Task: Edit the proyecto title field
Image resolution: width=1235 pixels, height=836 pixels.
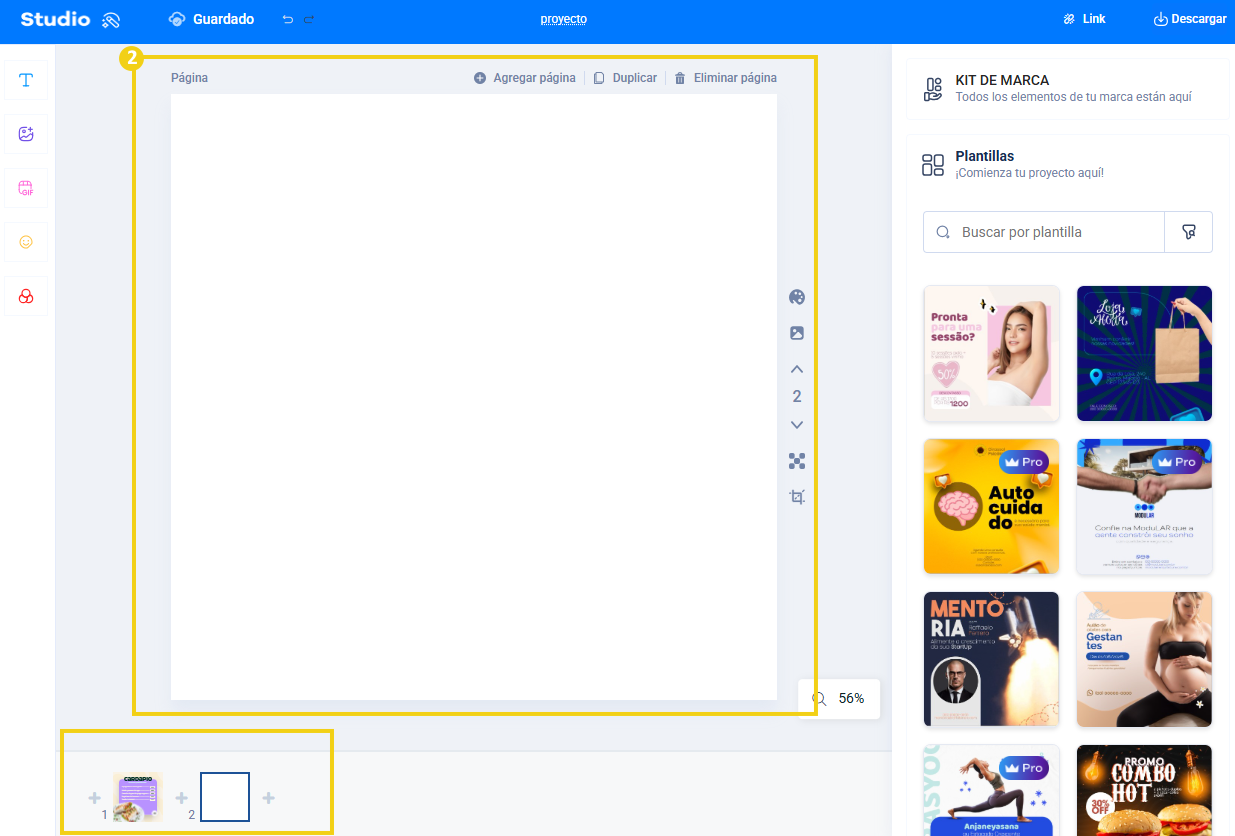Action: click(563, 19)
